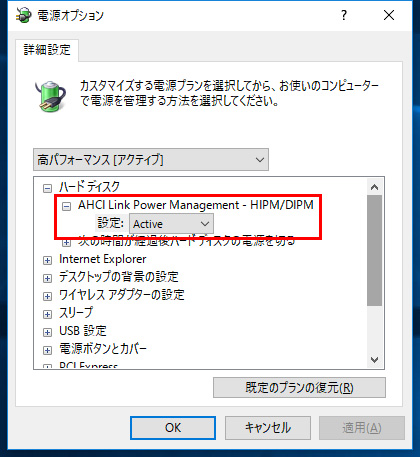Screen dimensions: 420x457
Task: Click 既定のプランの復元 button
Action: tap(299, 388)
